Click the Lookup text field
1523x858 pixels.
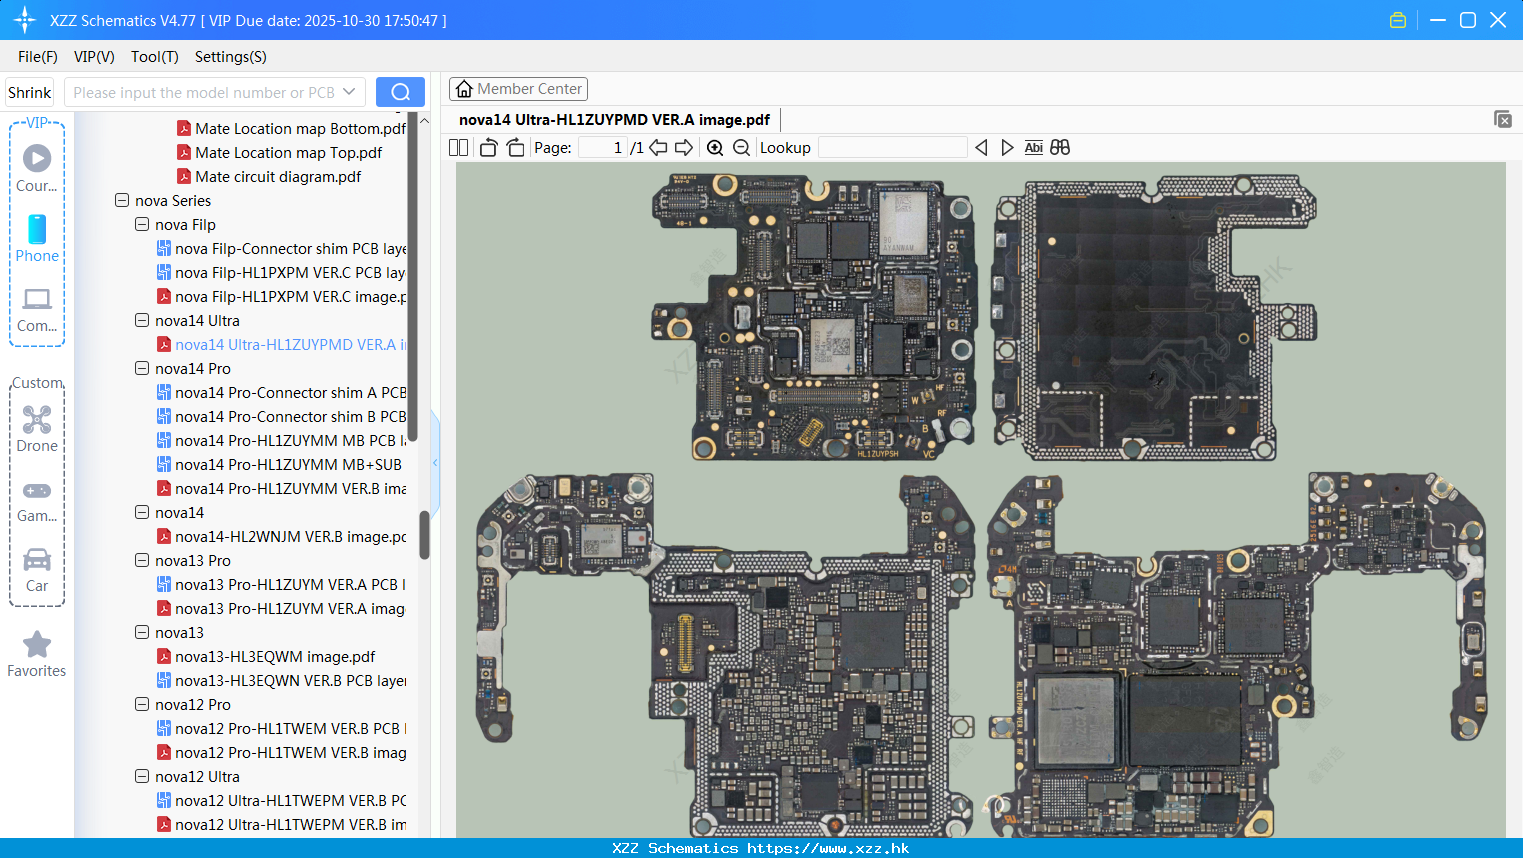892,148
